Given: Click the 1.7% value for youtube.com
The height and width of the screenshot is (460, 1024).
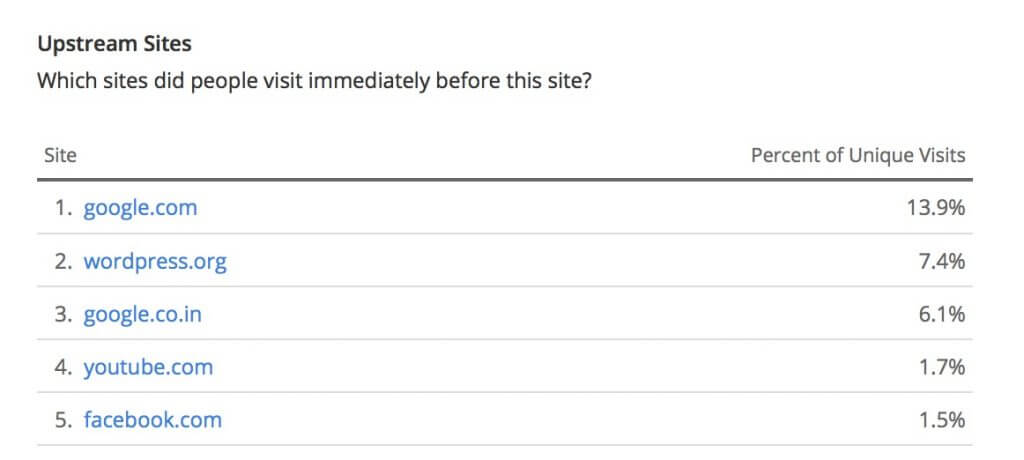Looking at the screenshot, I should [x=941, y=367].
